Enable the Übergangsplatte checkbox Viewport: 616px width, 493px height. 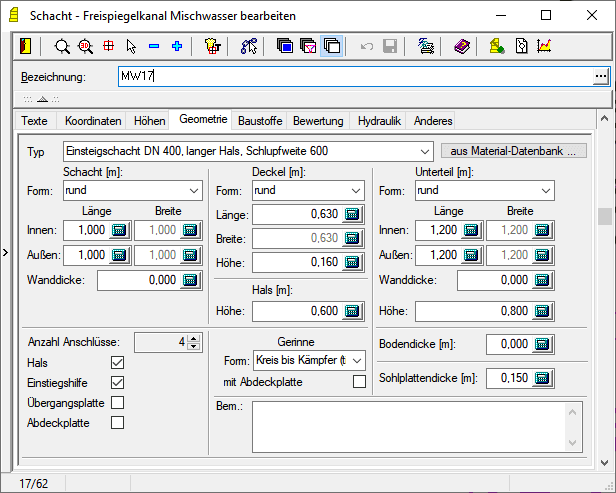click(117, 402)
